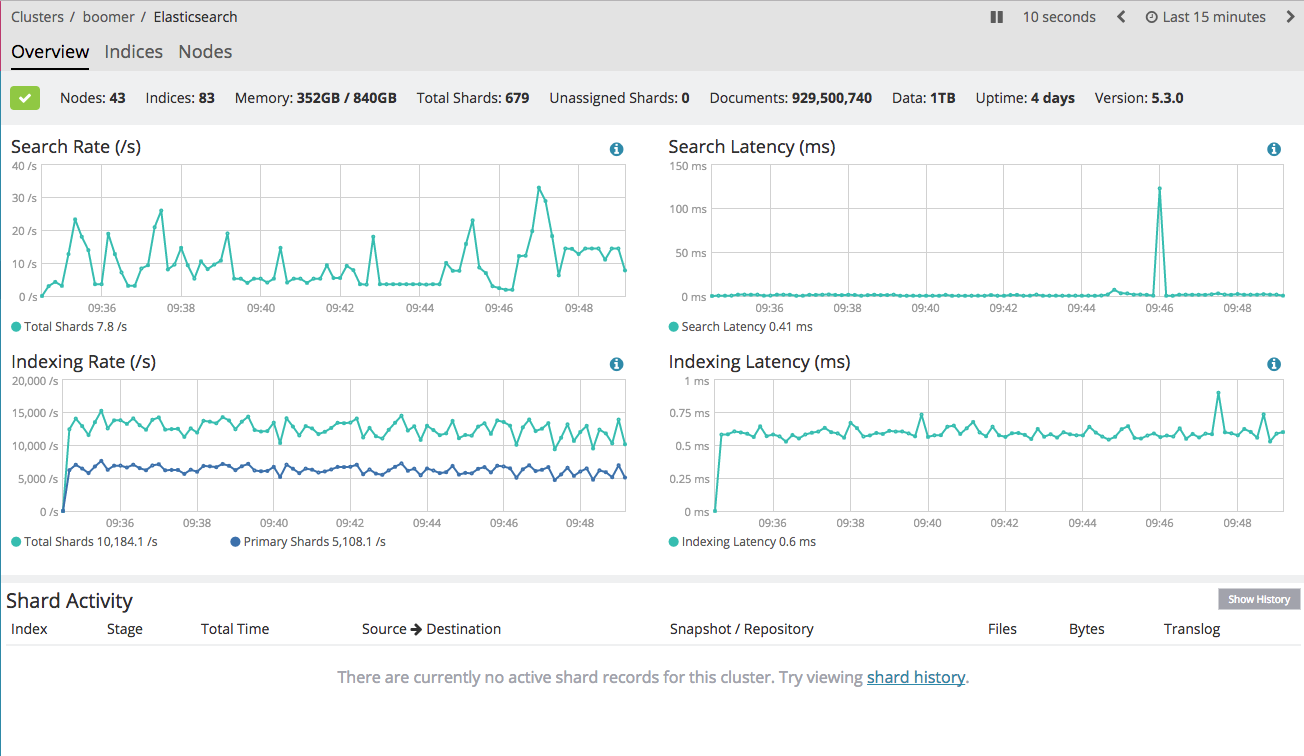
Task: Click the Snapshot / Repository column header
Action: coord(742,629)
